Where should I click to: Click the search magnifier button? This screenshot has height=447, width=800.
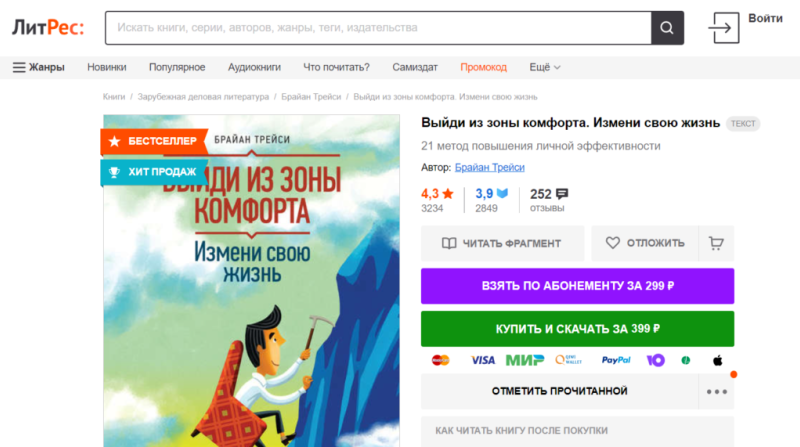coord(667,28)
